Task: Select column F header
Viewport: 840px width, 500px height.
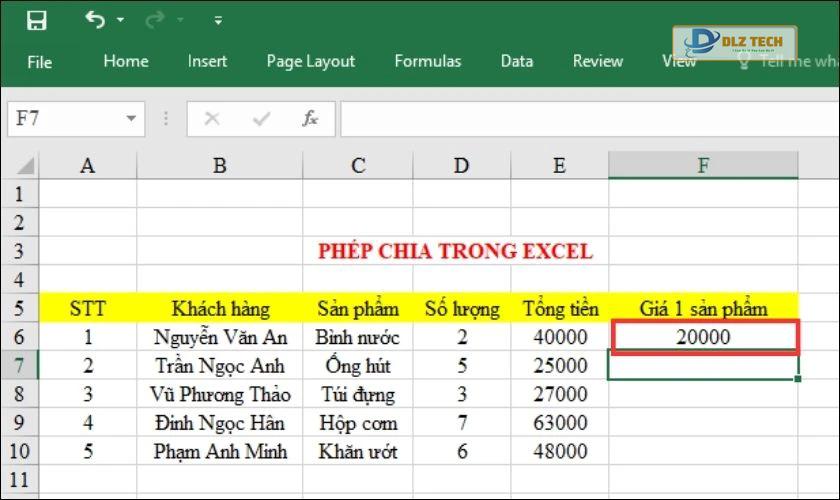Action: click(703, 165)
